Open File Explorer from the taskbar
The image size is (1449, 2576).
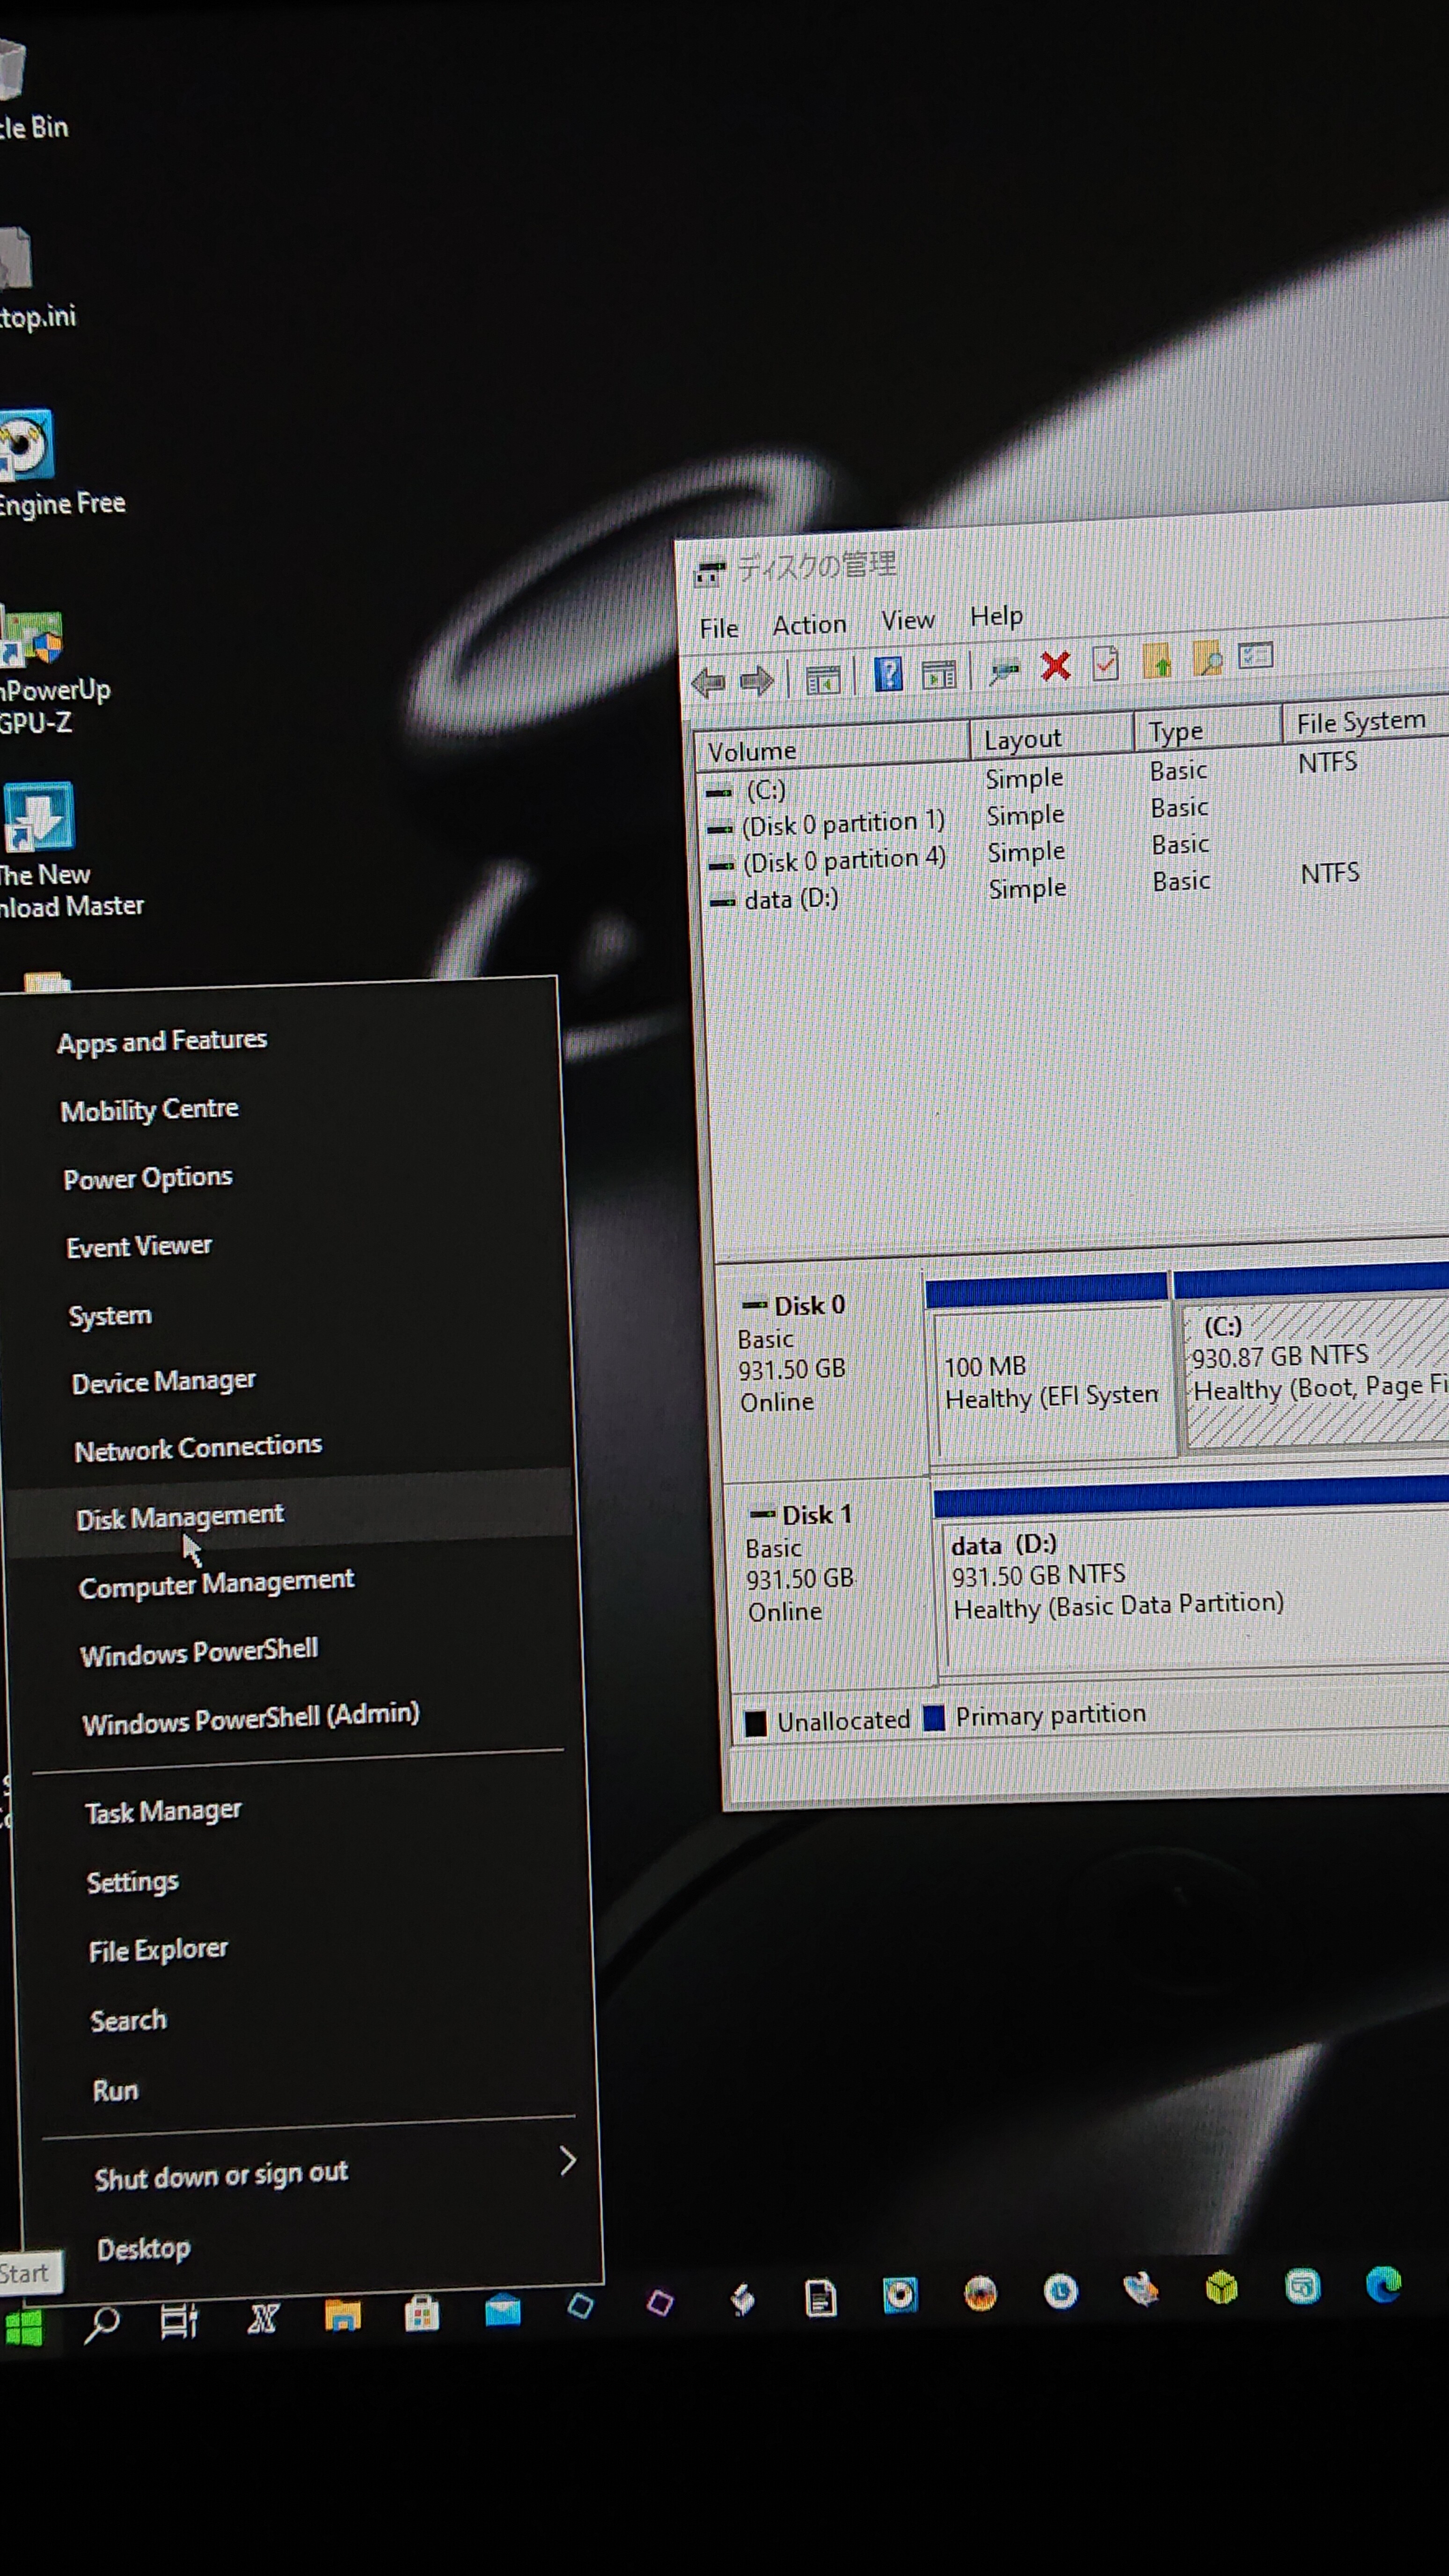[x=342, y=2315]
